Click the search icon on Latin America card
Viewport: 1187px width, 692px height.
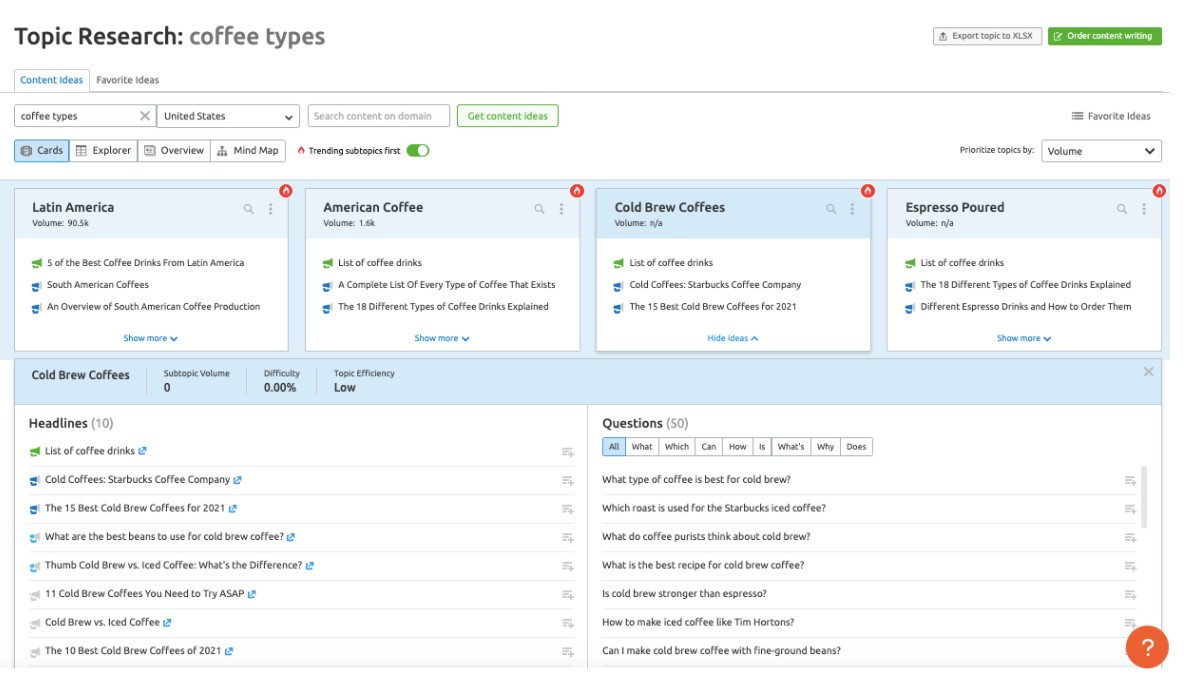click(249, 209)
